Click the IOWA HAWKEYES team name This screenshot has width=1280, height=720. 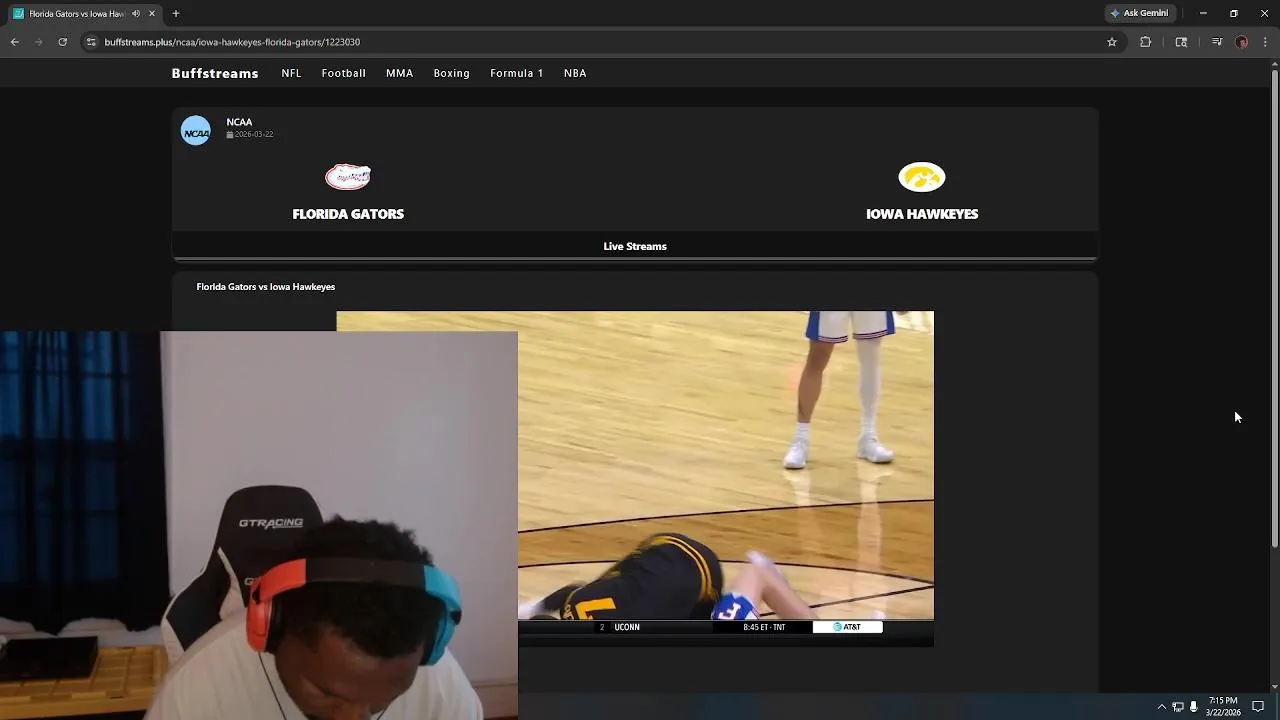pyautogui.click(x=922, y=214)
